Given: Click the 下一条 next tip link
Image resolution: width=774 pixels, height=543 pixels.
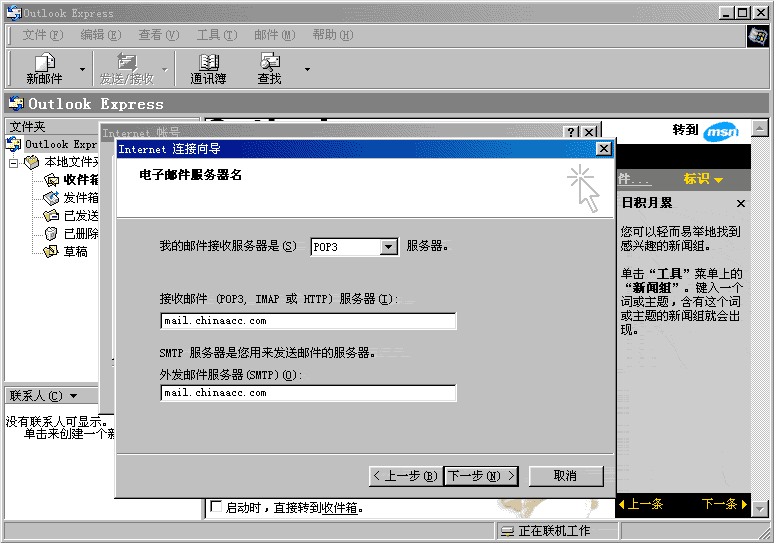Looking at the screenshot, I should click(724, 504).
